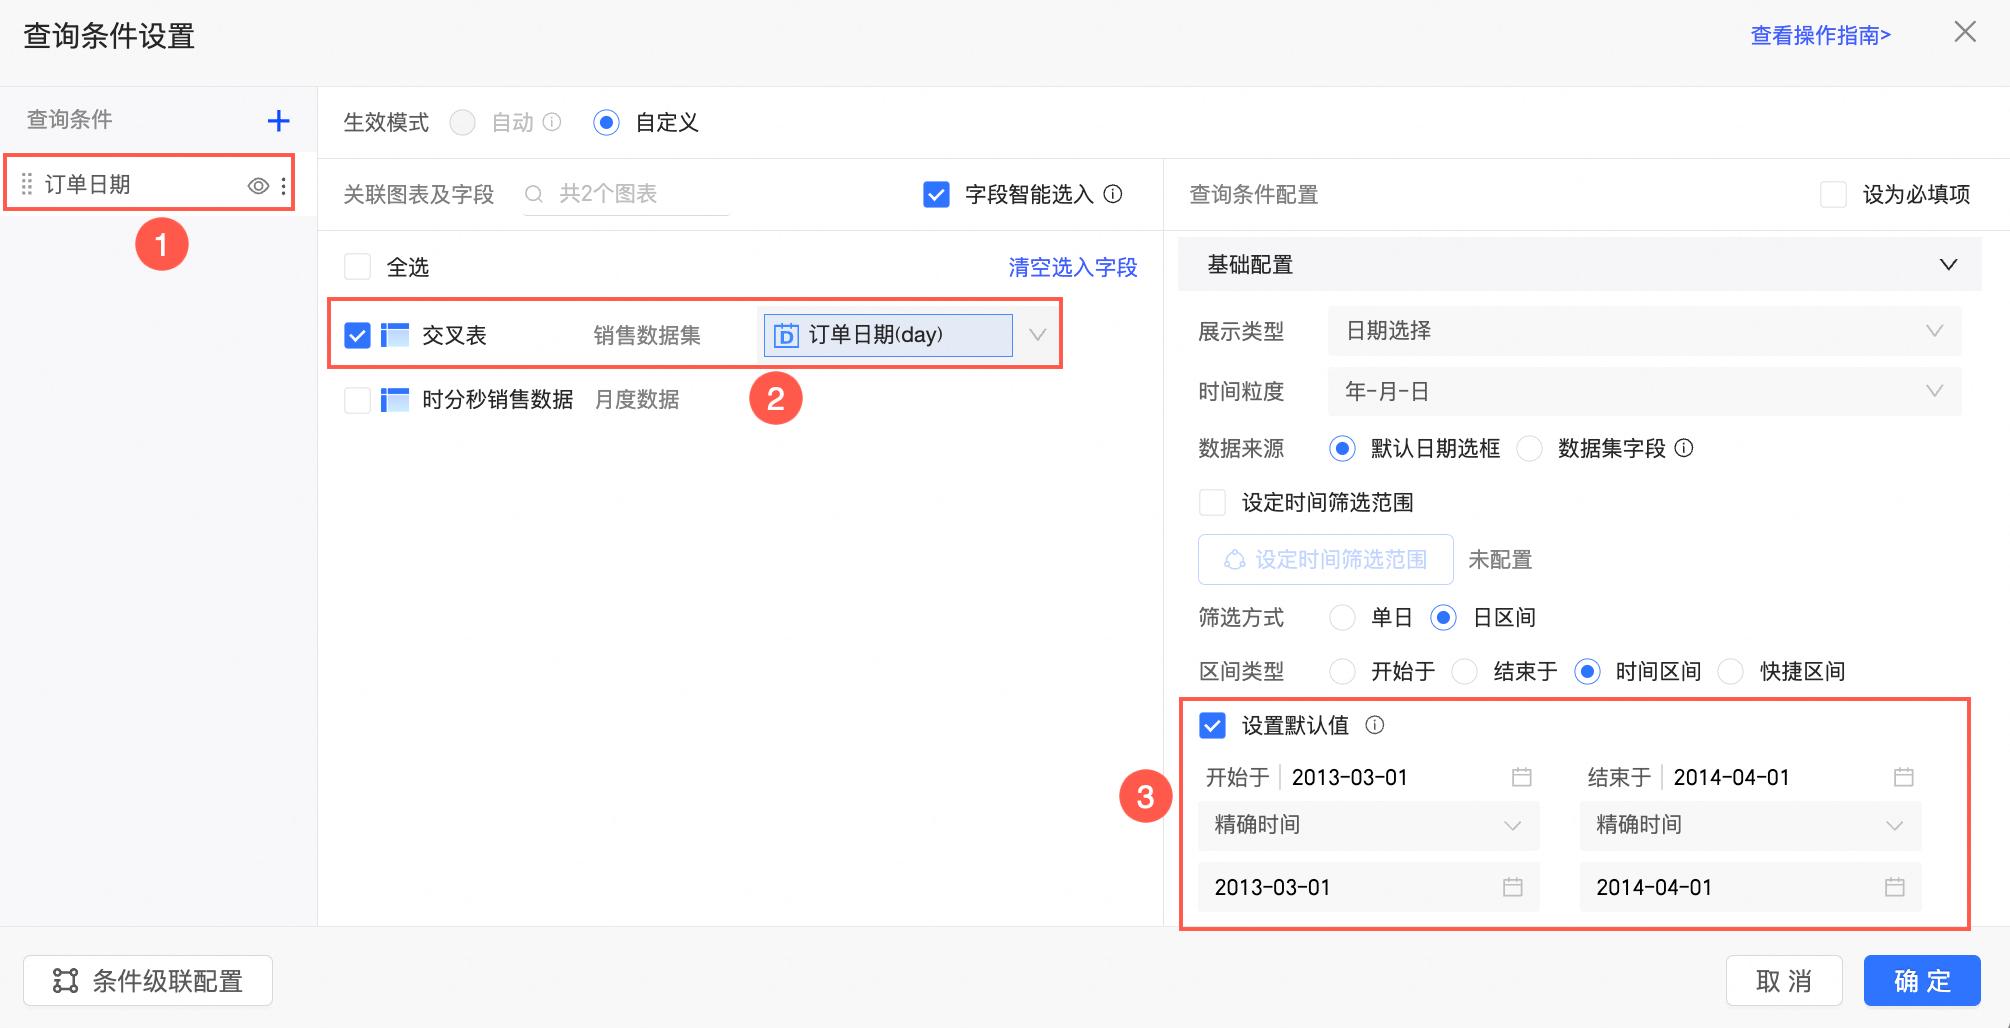
Task: Click the 月度数据 dataset name
Action: pos(637,400)
